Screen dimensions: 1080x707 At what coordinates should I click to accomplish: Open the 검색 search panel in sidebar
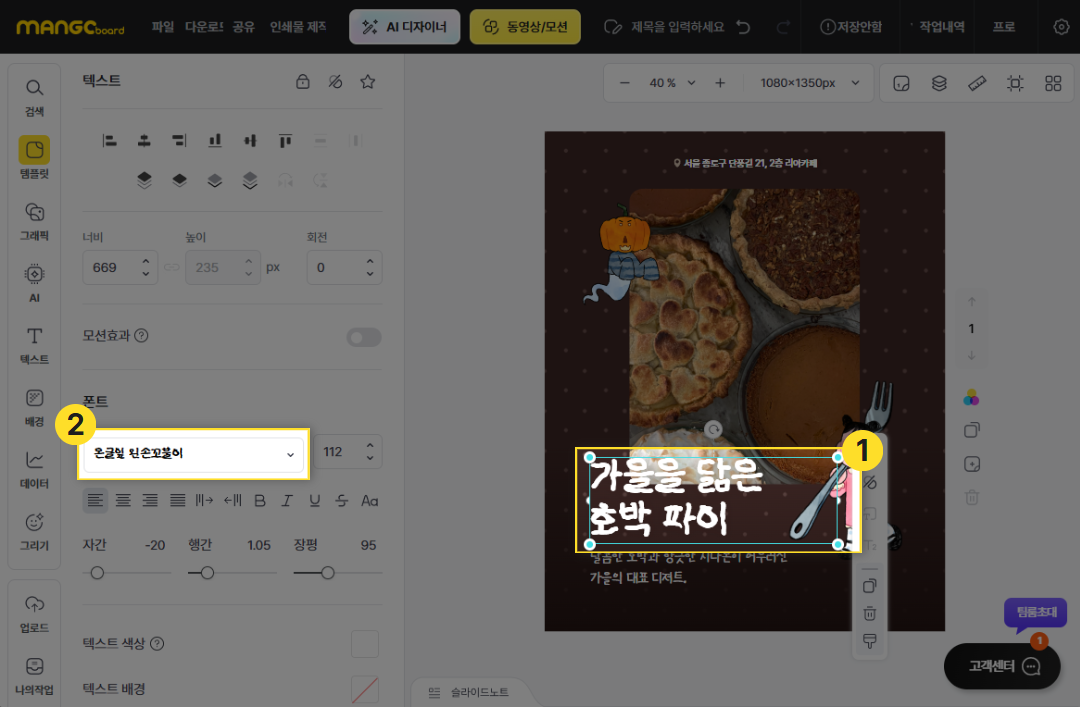pos(34,97)
